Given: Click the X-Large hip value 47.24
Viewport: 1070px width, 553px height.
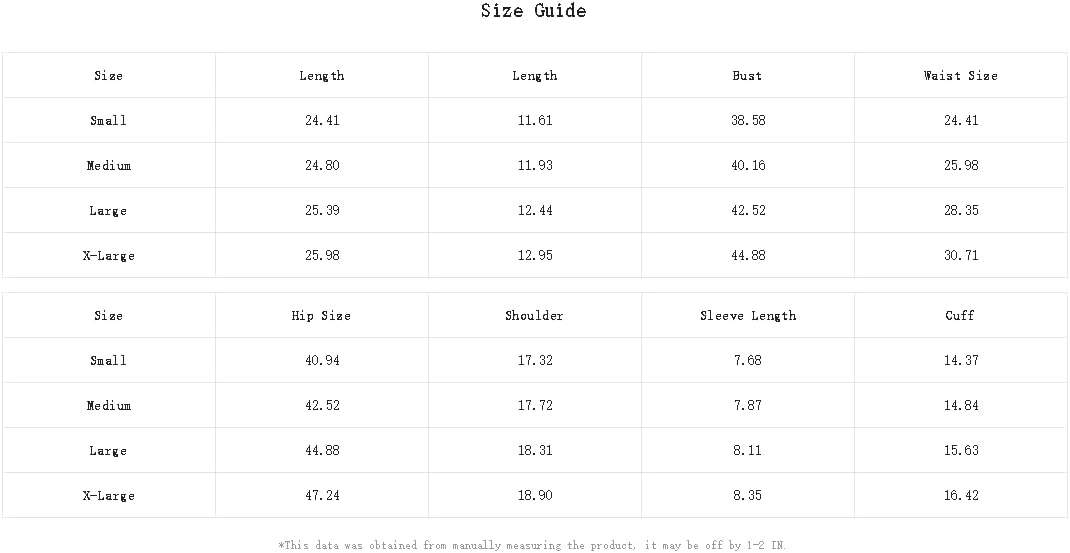Looking at the screenshot, I should pyautogui.click(x=322, y=496).
